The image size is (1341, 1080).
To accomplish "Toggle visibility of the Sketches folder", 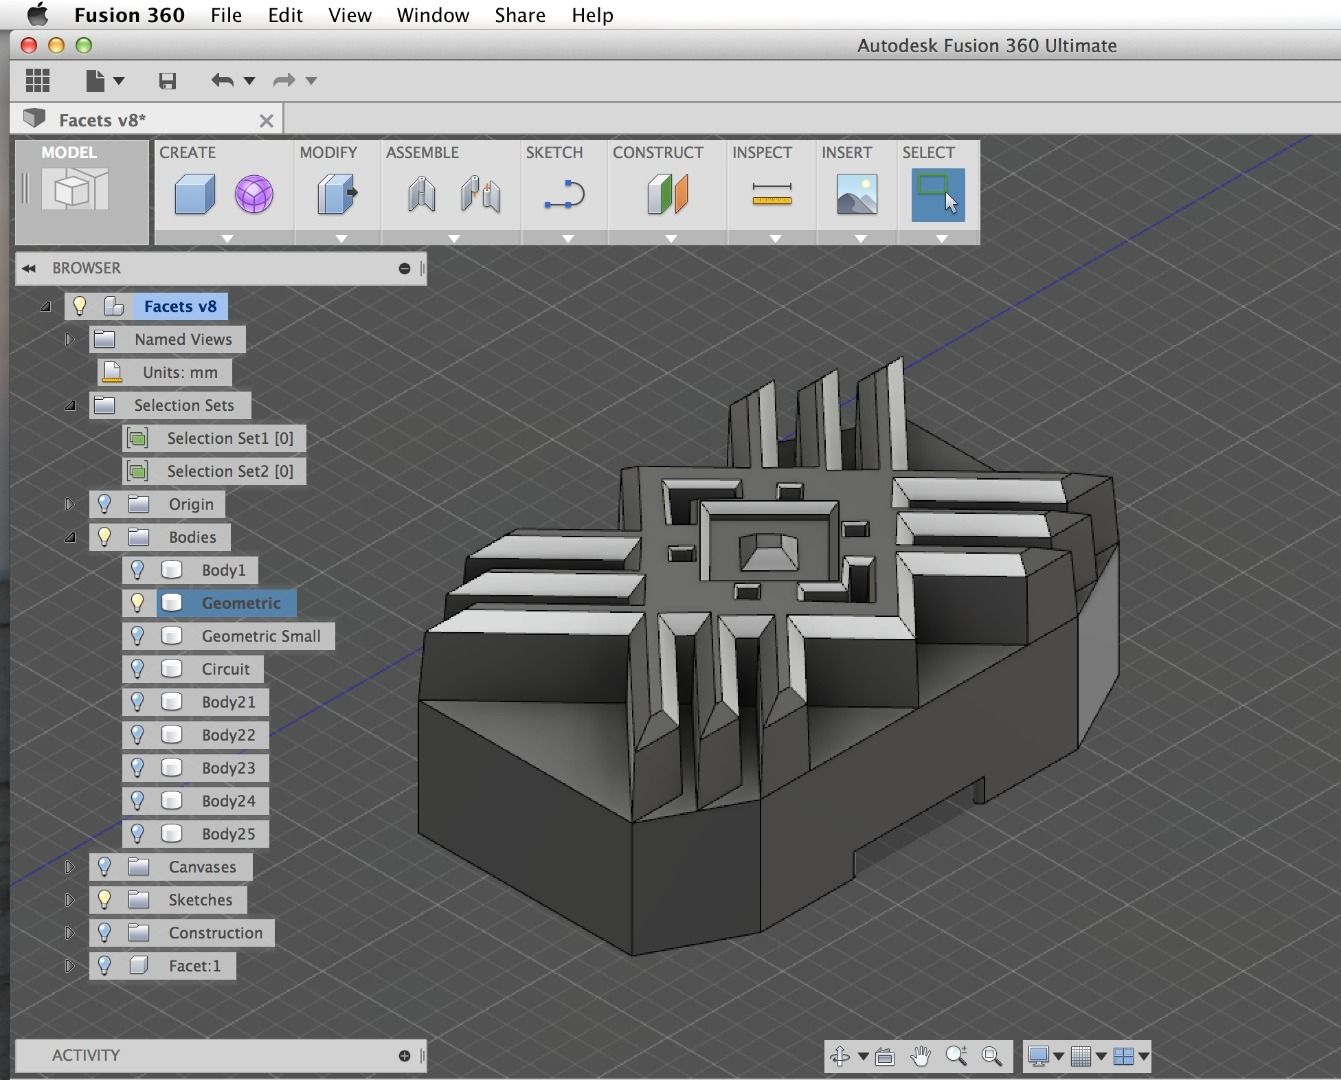I will click(x=104, y=900).
